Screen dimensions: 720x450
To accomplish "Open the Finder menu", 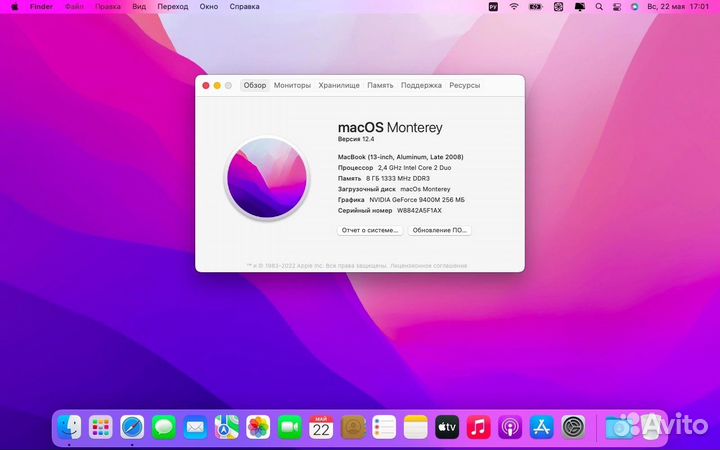I will tap(41, 6).
